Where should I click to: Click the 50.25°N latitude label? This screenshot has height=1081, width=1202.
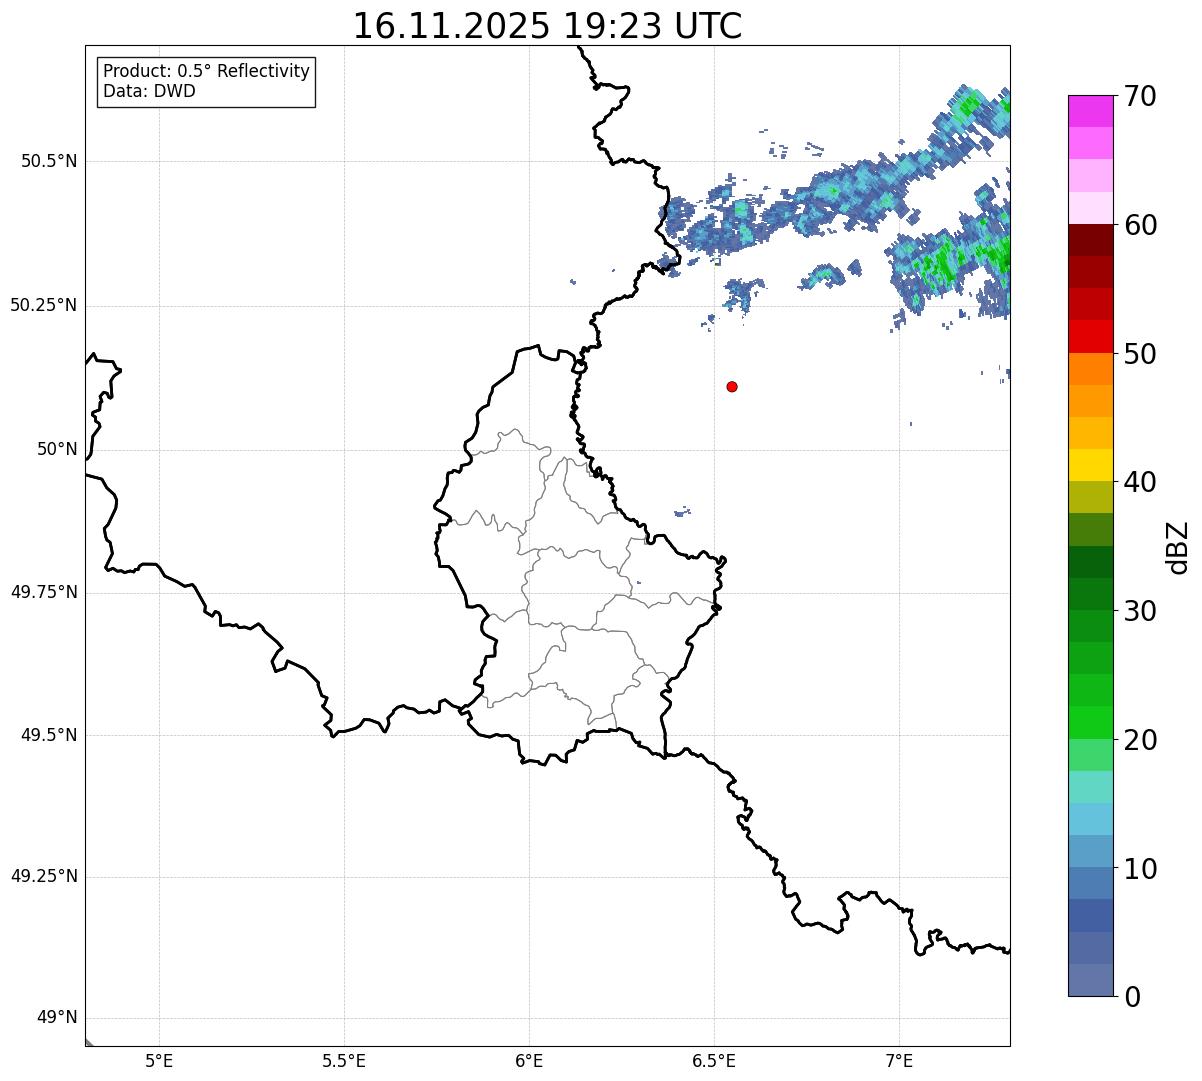(x=44, y=306)
